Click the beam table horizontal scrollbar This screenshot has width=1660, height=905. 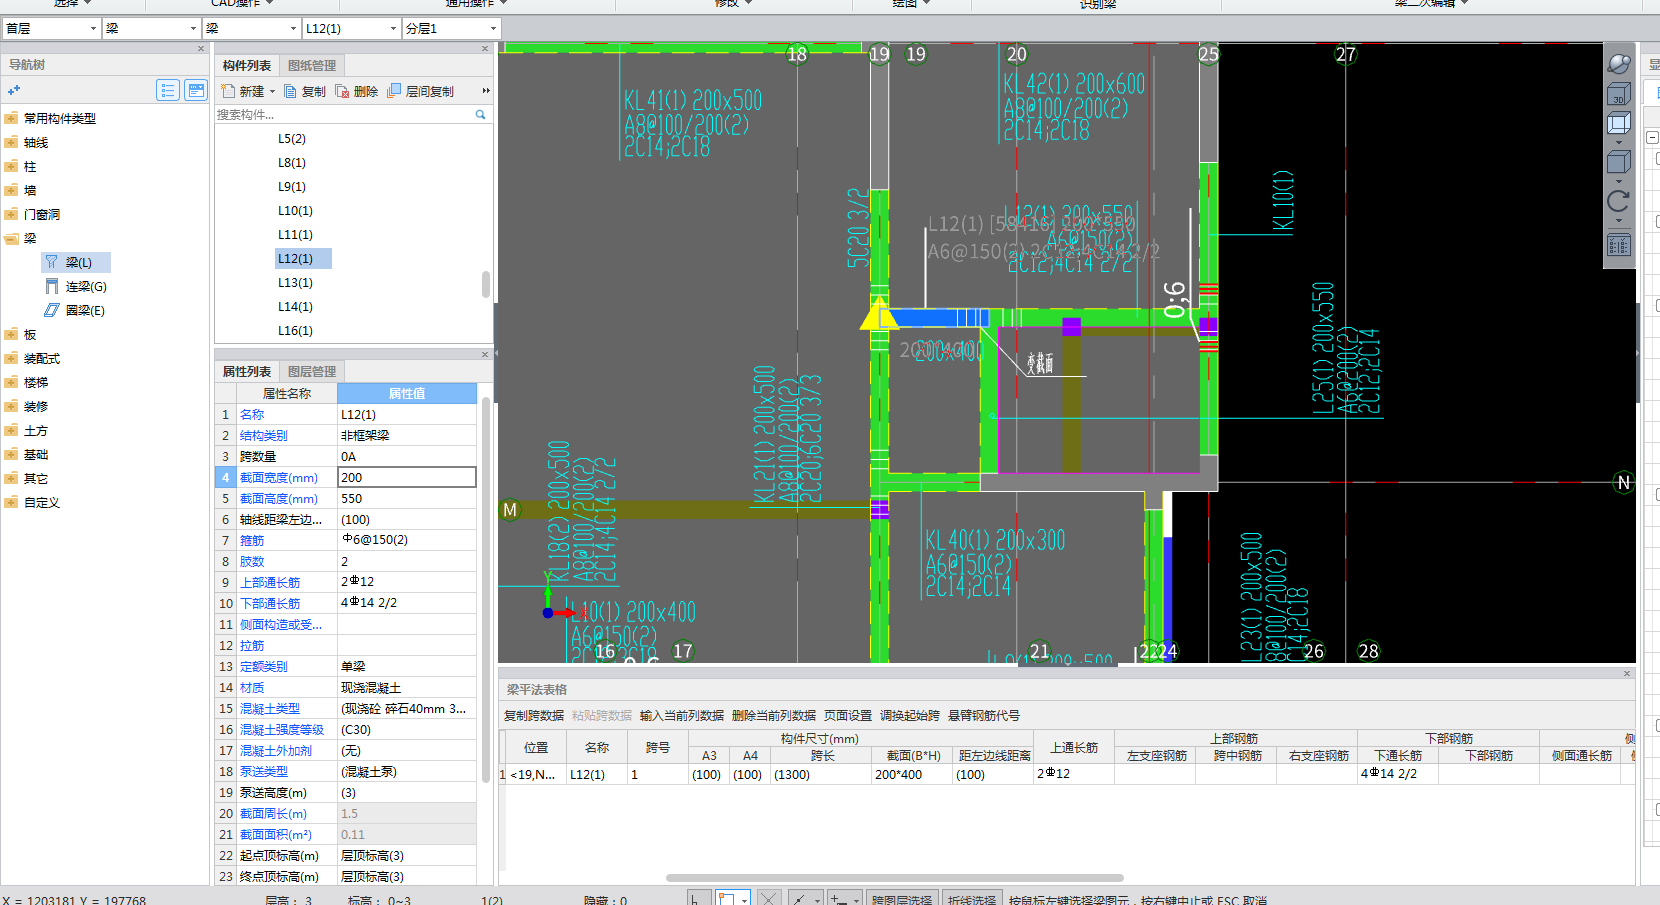pyautogui.click(x=895, y=878)
